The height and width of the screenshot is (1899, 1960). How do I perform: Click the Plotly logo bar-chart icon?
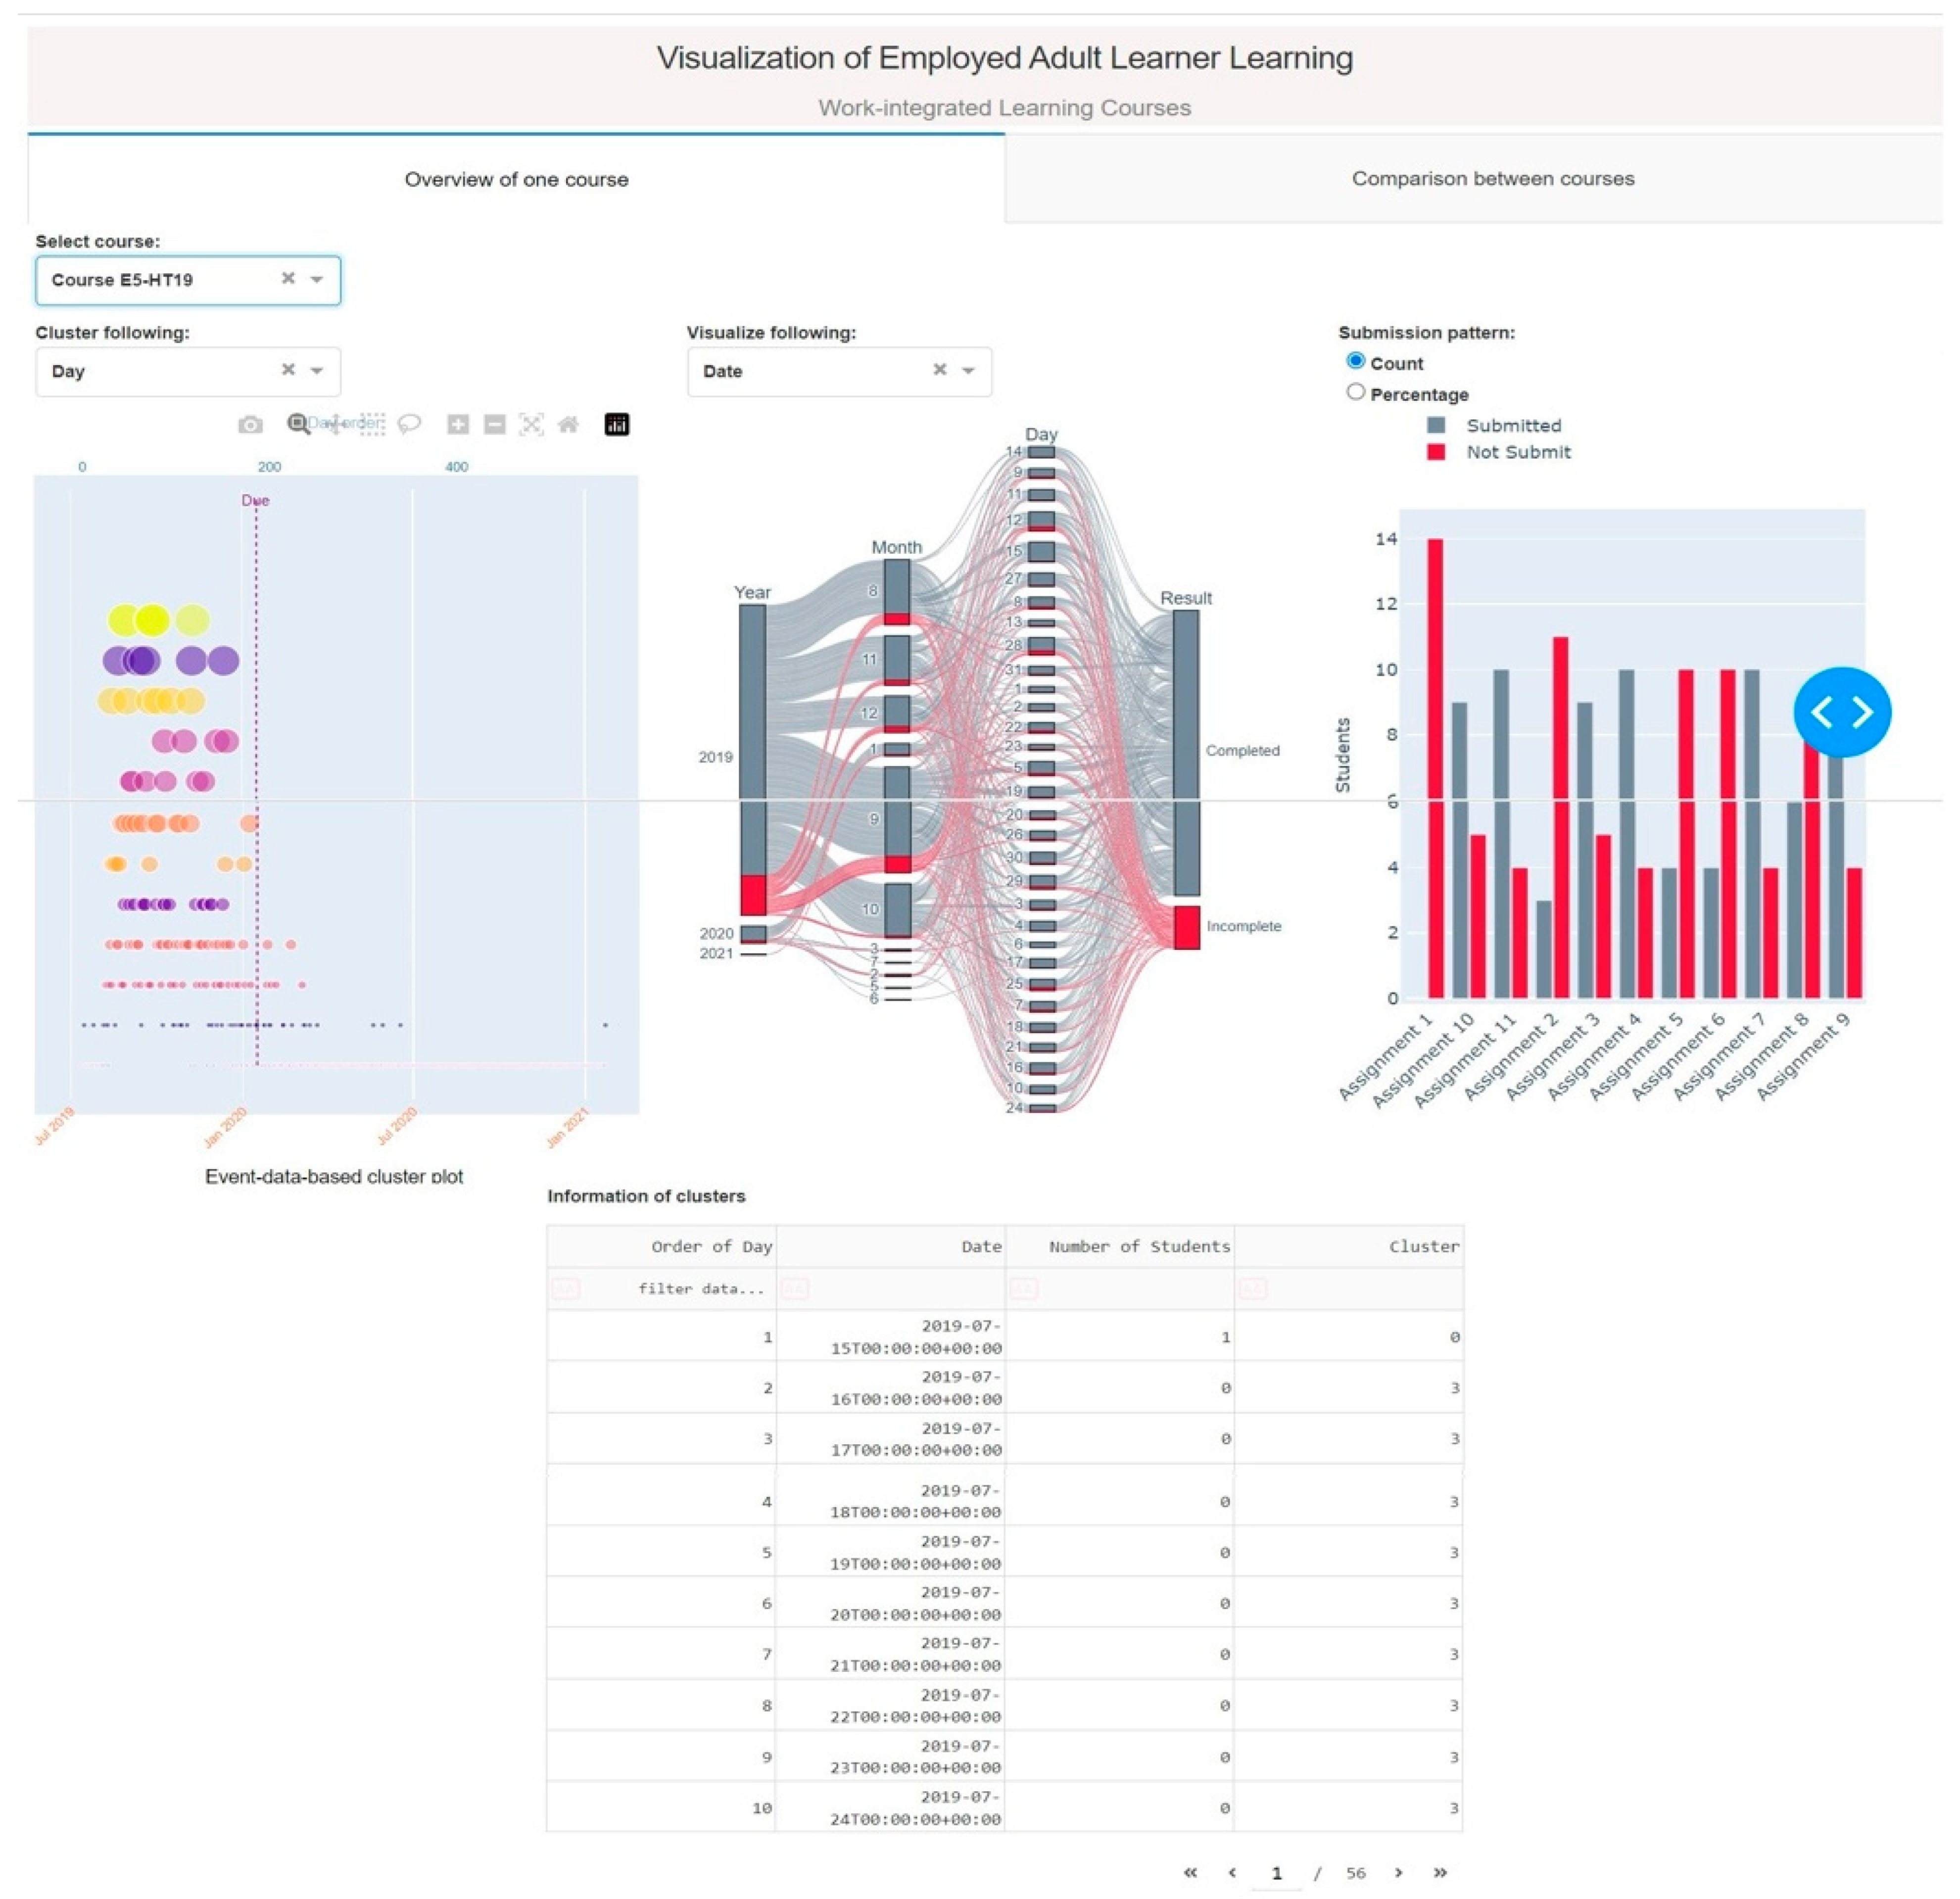click(617, 425)
